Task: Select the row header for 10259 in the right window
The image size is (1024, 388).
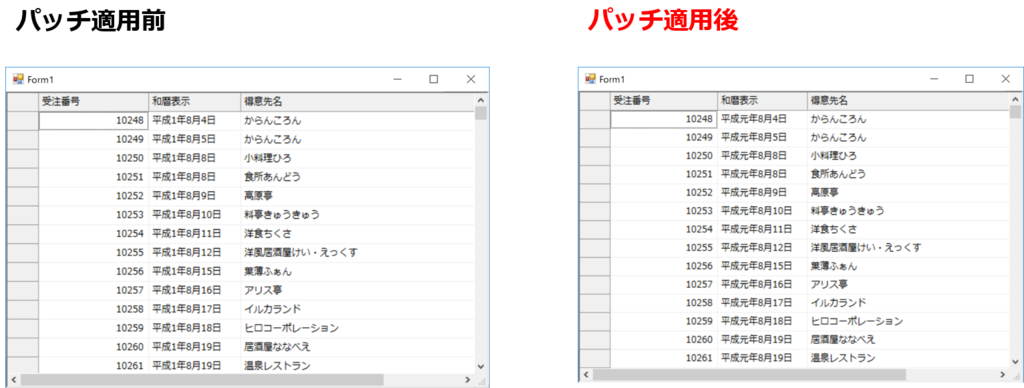Action: [595, 321]
